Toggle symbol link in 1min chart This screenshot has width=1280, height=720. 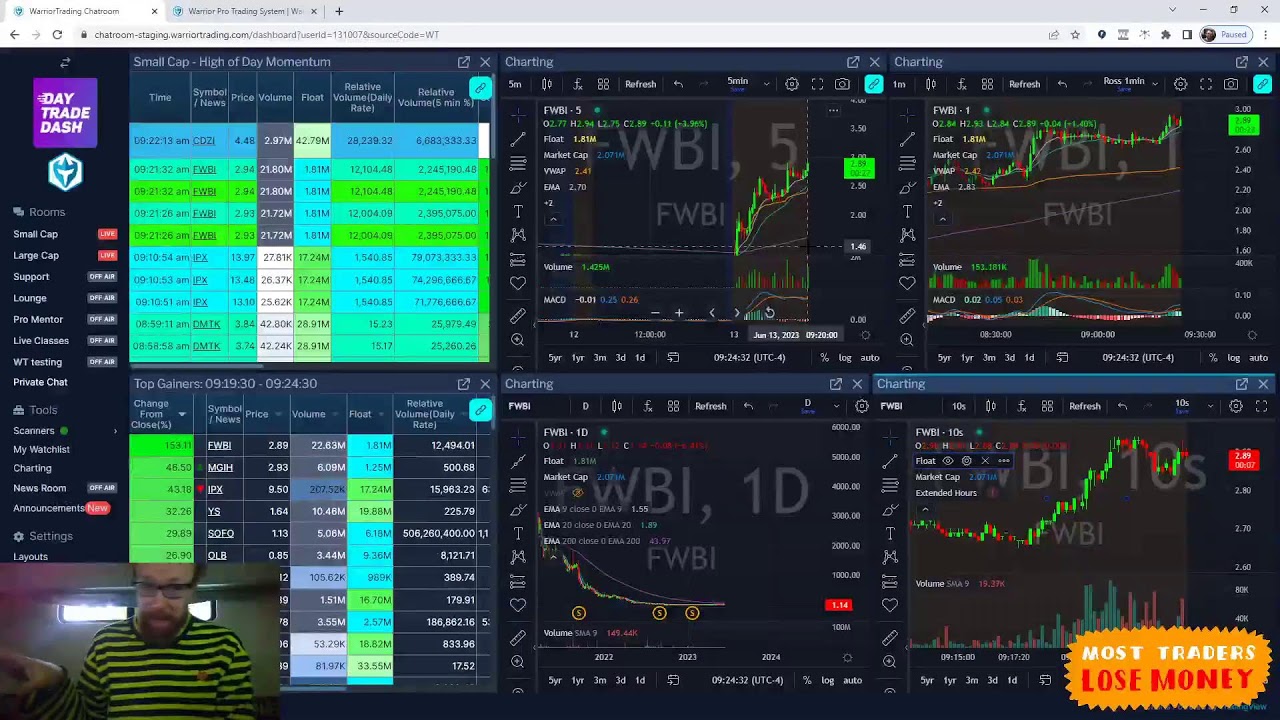click(1262, 84)
